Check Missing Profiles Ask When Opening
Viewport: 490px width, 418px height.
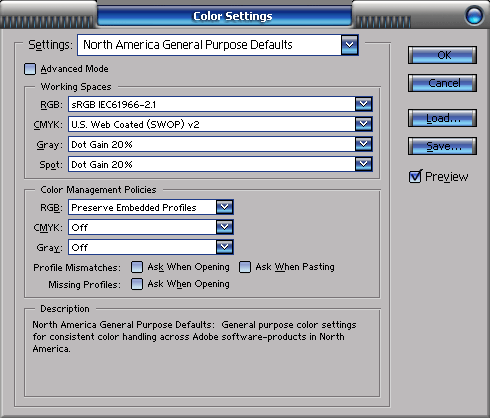tap(137, 284)
